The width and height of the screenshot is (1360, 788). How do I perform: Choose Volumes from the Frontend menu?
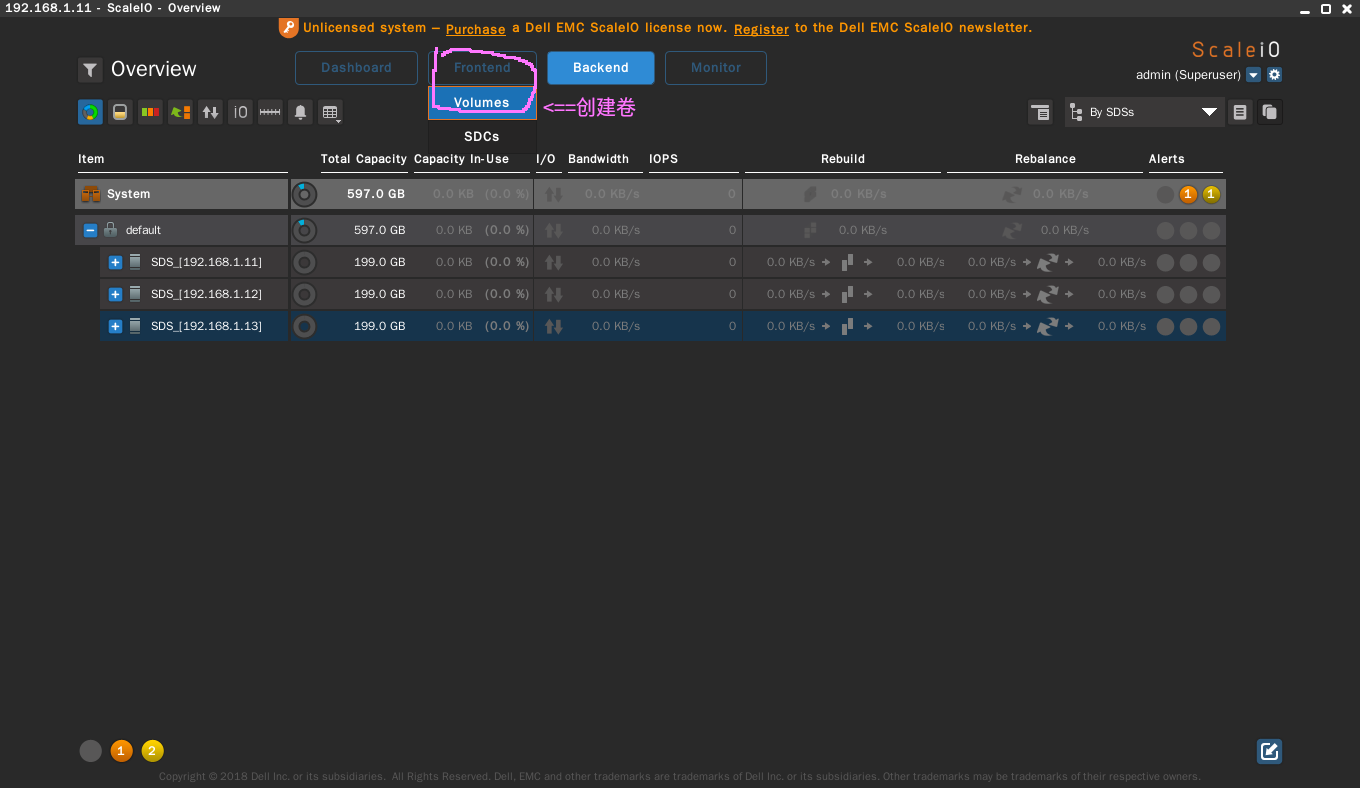click(x=482, y=102)
